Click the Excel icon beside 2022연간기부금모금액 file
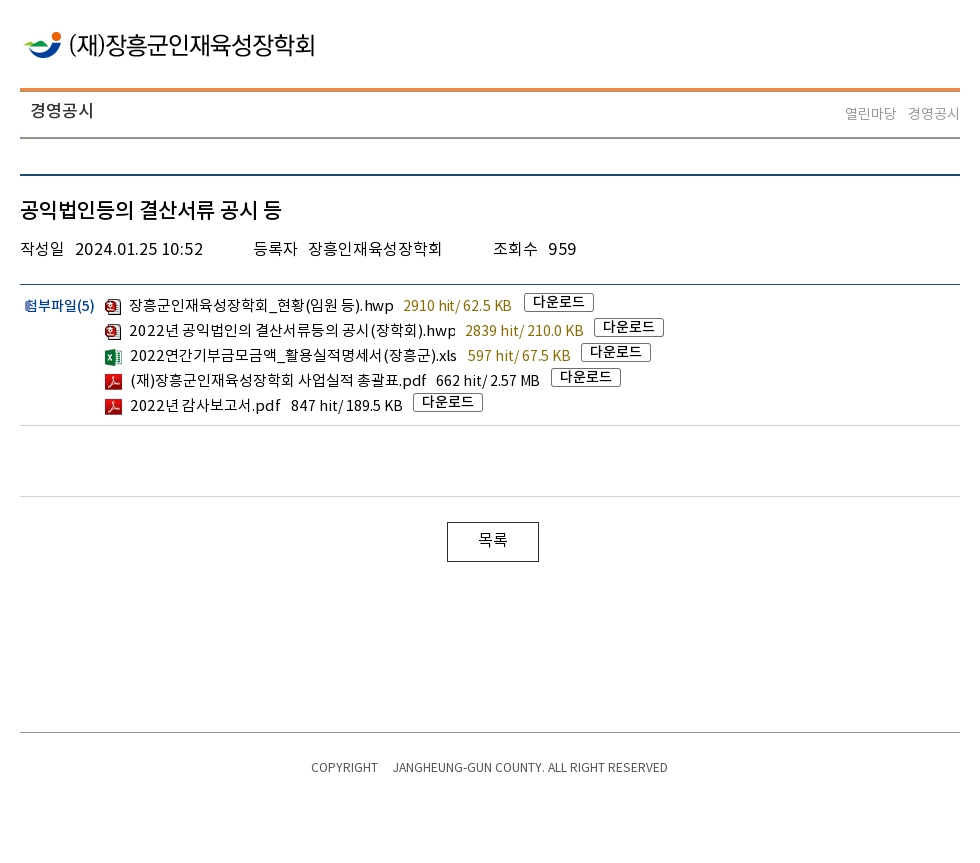Viewport: 980px width, 863px height. coord(113,356)
